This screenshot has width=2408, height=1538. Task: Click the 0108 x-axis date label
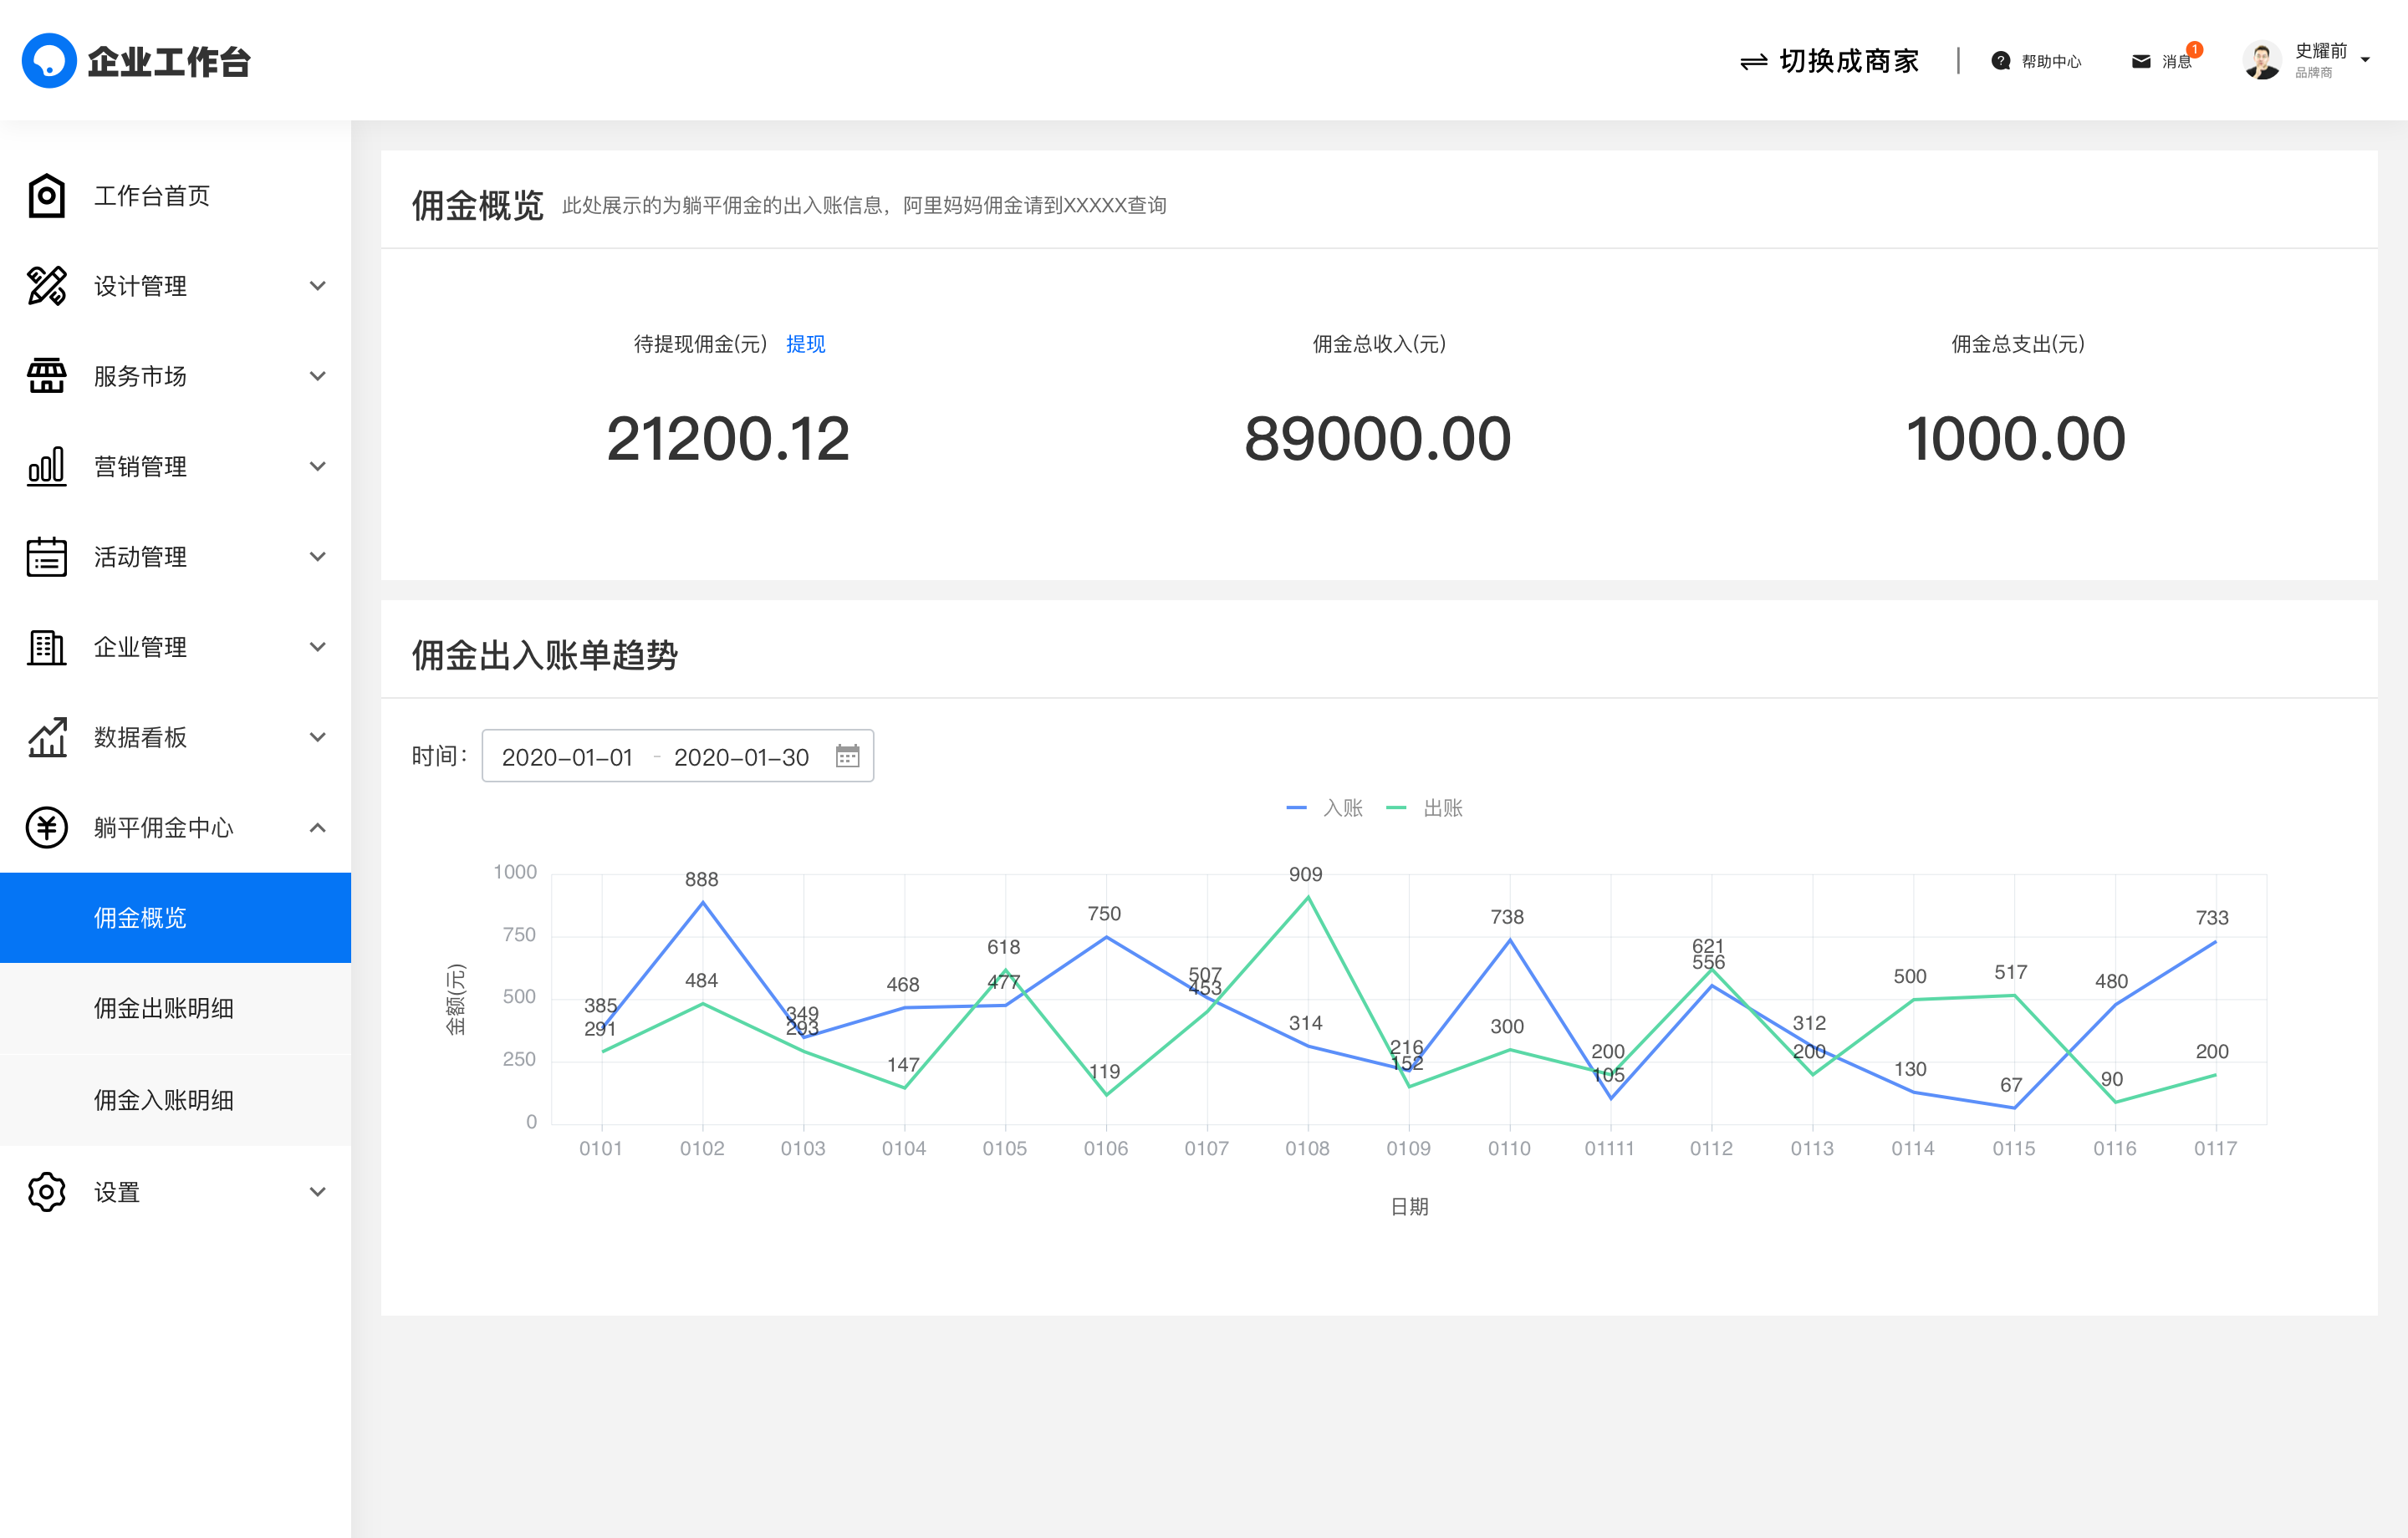coord(1307,1148)
